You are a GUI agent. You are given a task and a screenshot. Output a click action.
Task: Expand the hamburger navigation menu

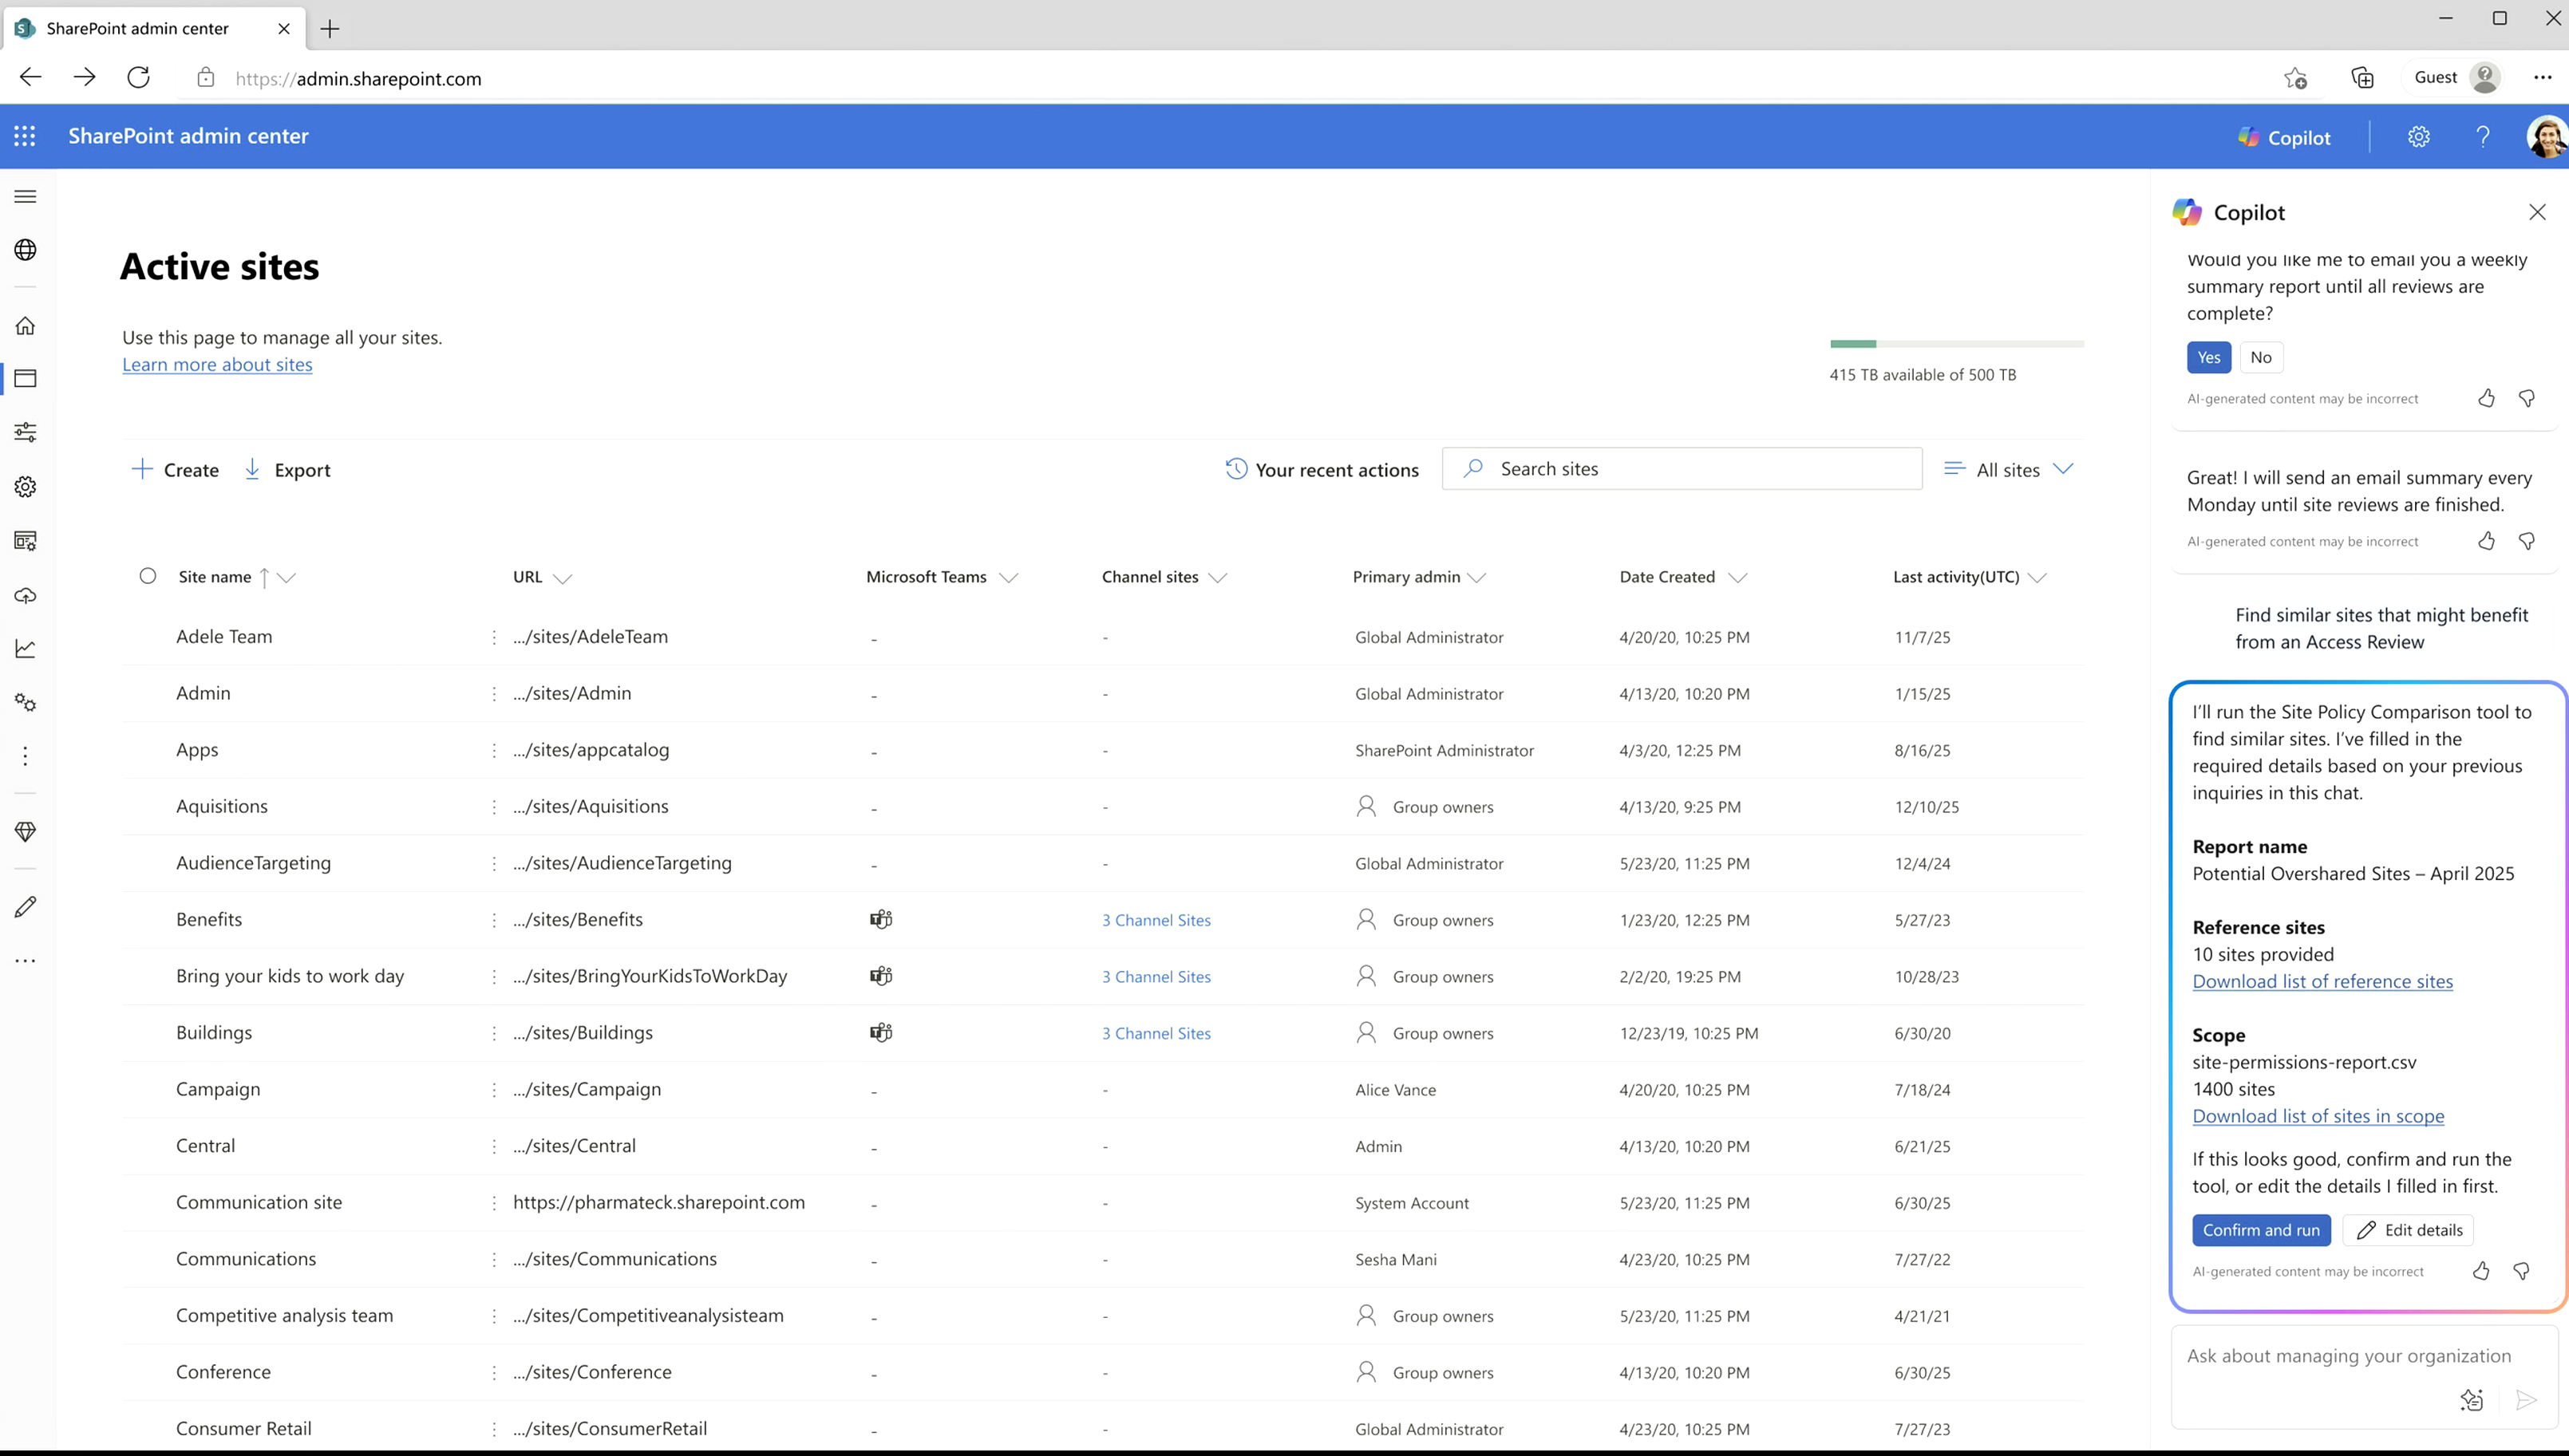26,196
